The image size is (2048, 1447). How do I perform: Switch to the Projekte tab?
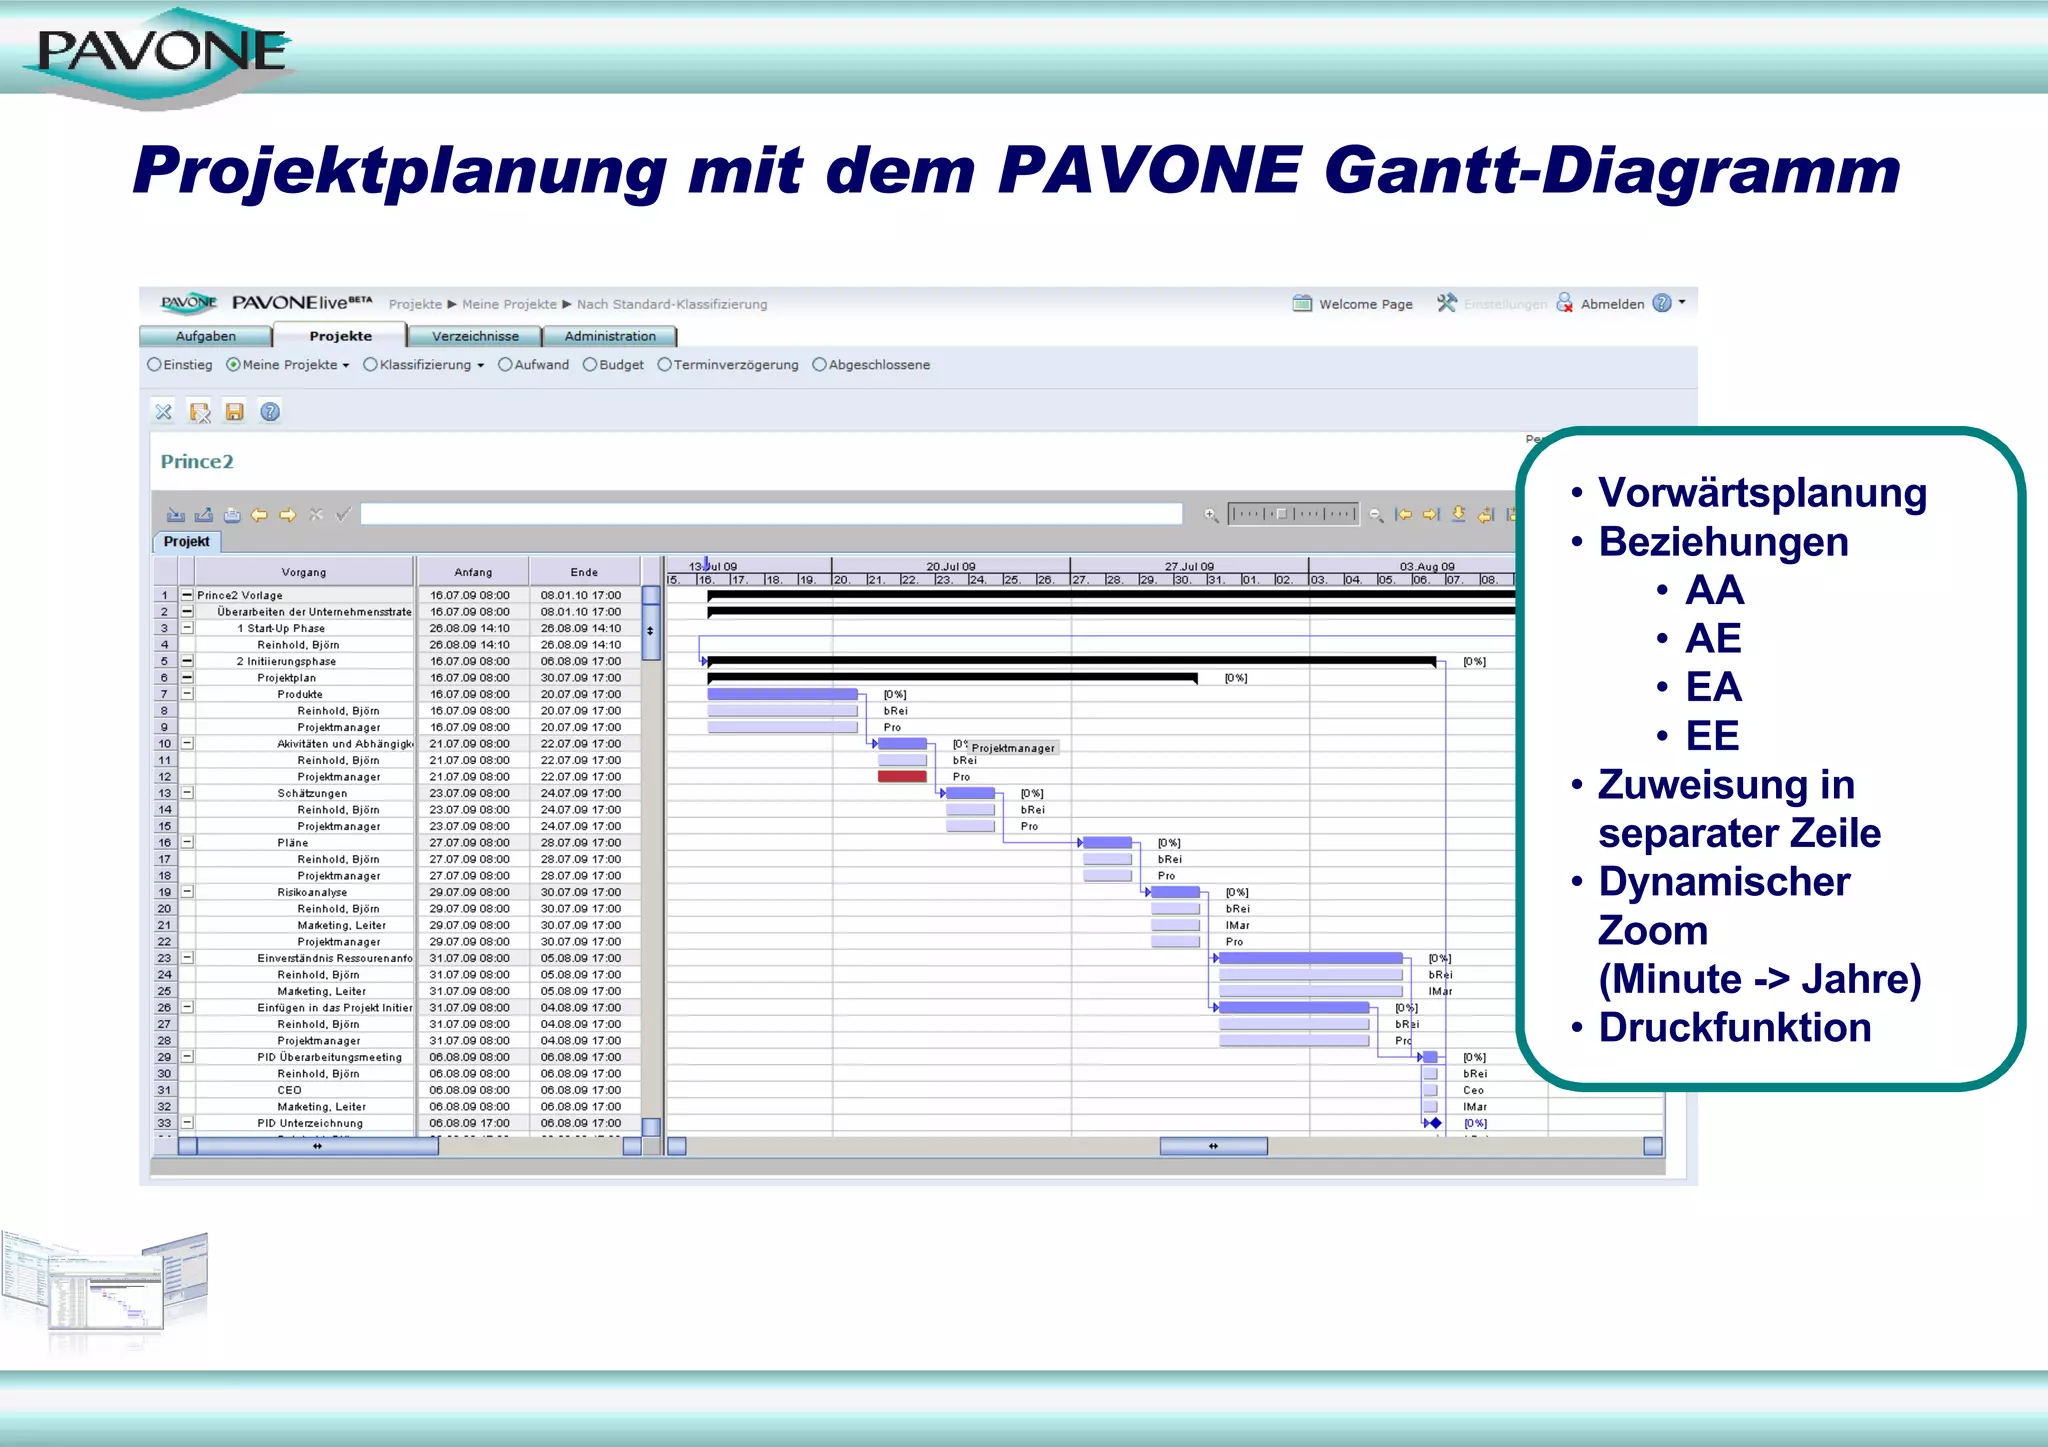pyautogui.click(x=340, y=336)
